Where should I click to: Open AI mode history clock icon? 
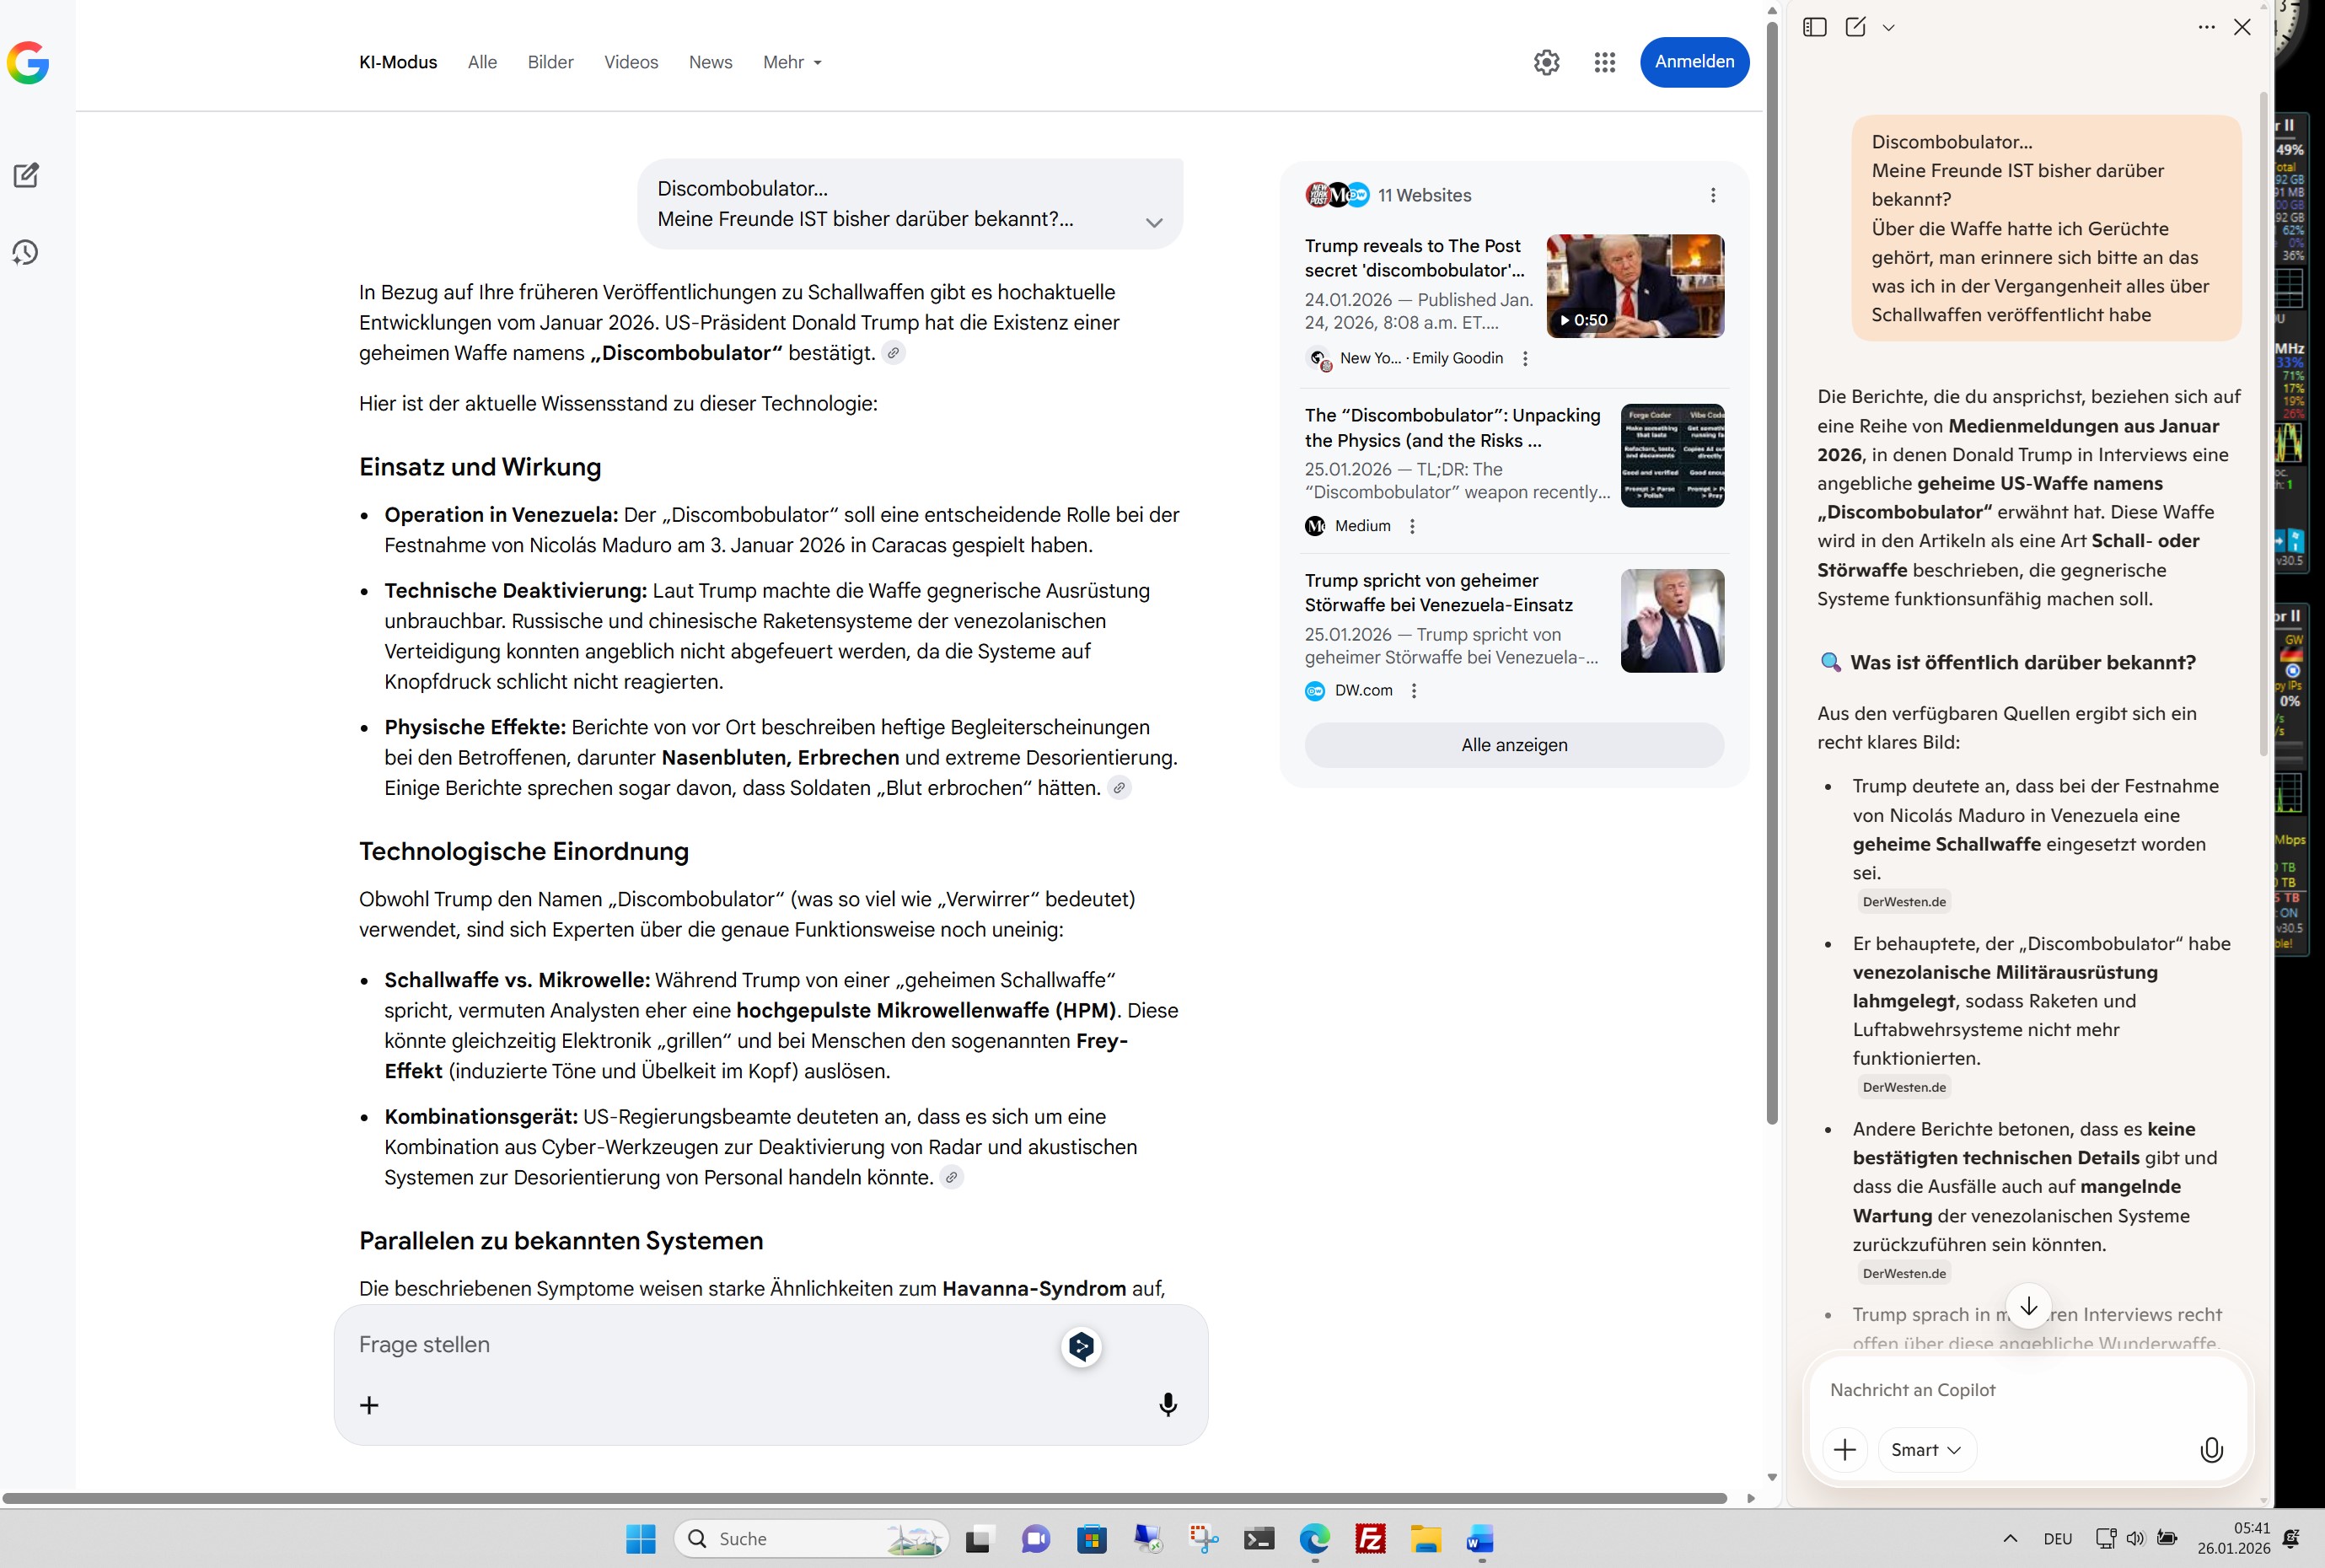26,252
